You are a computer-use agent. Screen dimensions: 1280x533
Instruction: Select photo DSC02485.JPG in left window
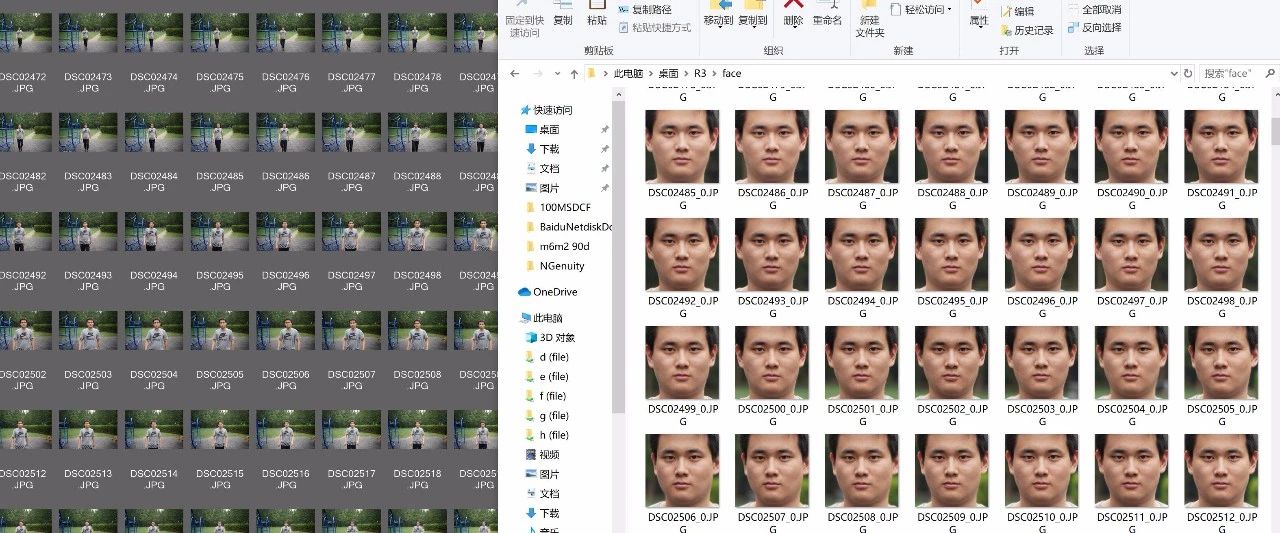point(220,132)
